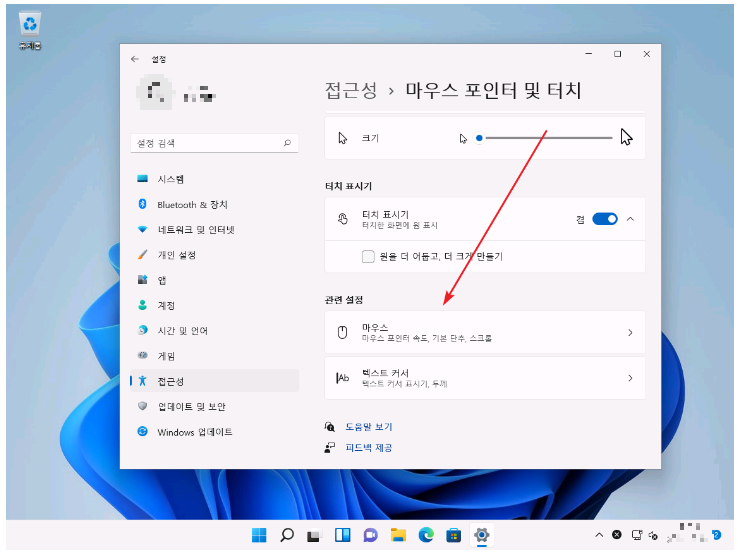The width and height of the screenshot is (738, 554).
Task: Open the 도움말 보기 link
Action: point(369,426)
